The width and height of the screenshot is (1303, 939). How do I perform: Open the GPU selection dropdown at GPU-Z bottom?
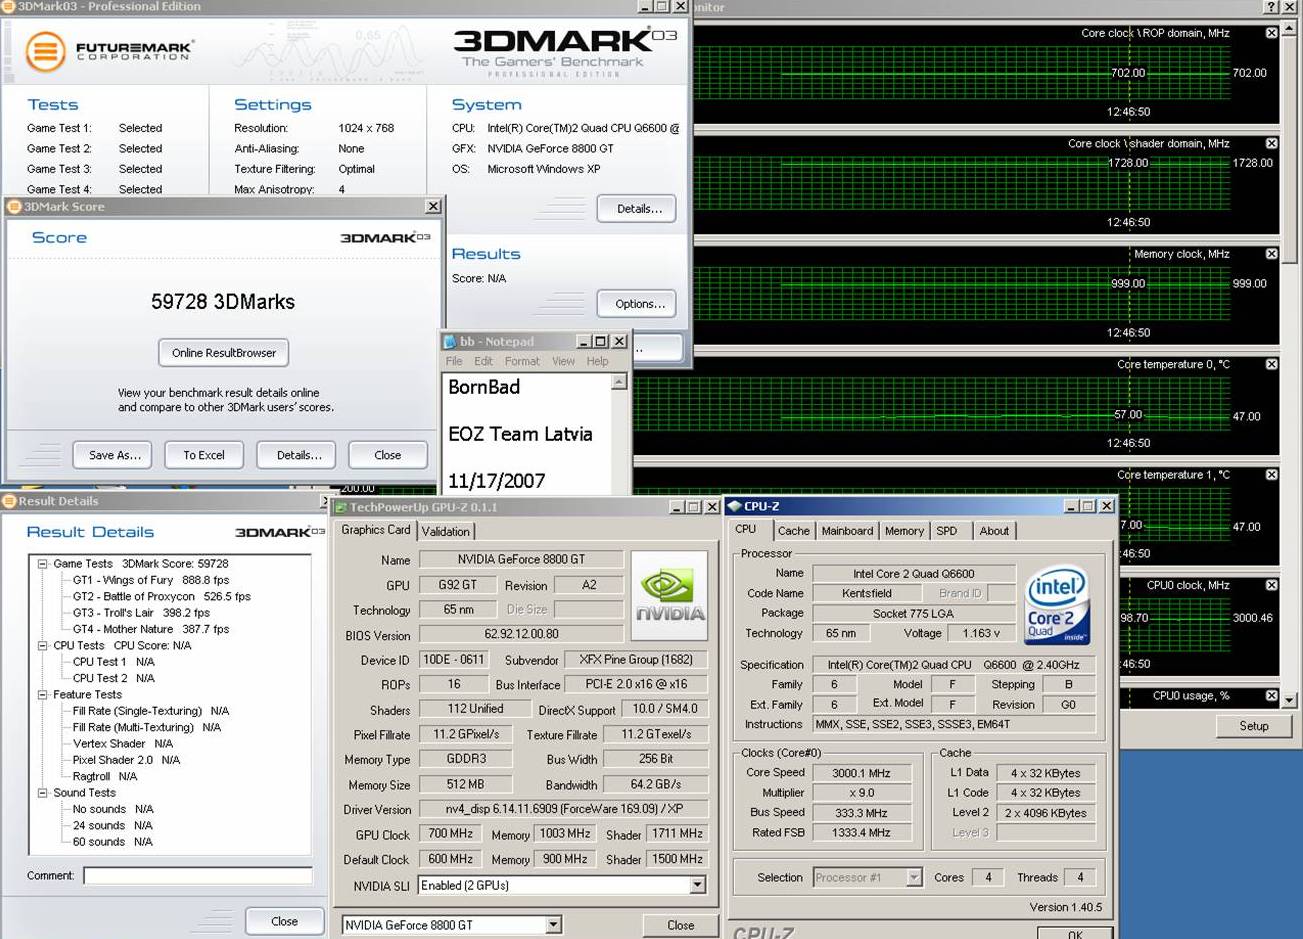coord(553,925)
